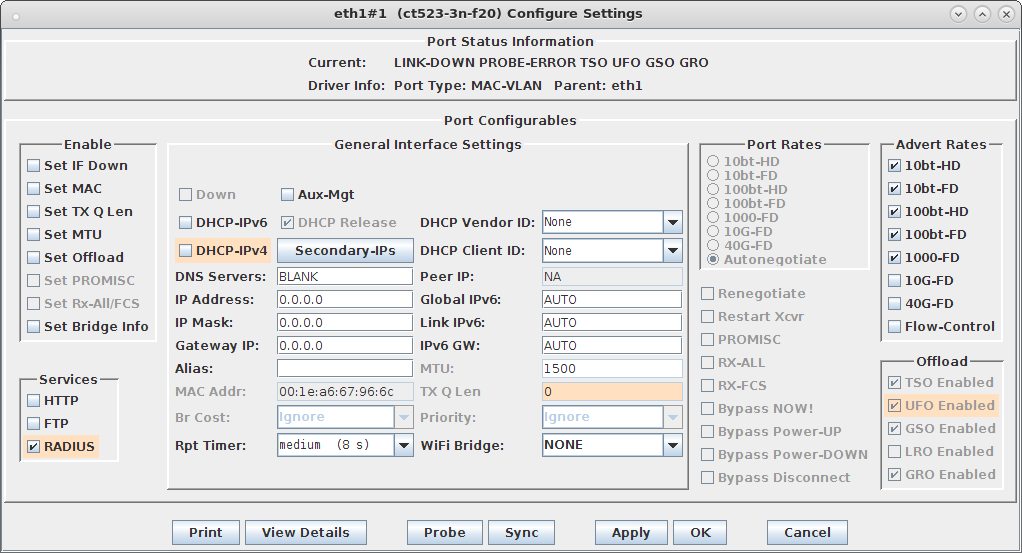Expand the WiFi Bridge dropdown

673,445
